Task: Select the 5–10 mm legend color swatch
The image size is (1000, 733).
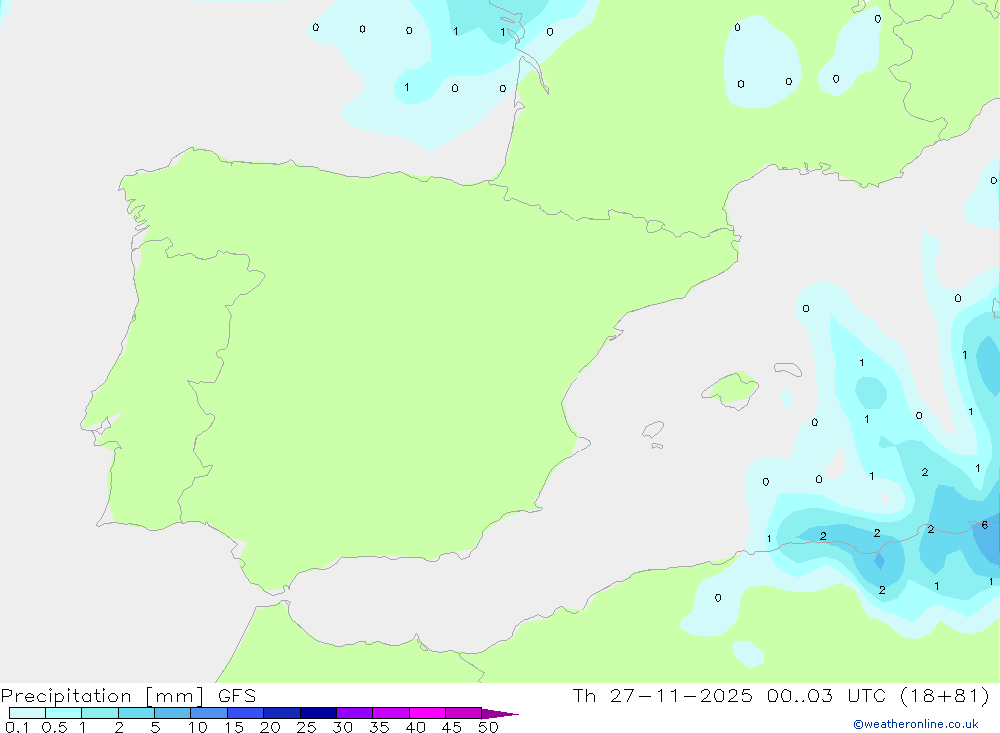Action: click(172, 713)
